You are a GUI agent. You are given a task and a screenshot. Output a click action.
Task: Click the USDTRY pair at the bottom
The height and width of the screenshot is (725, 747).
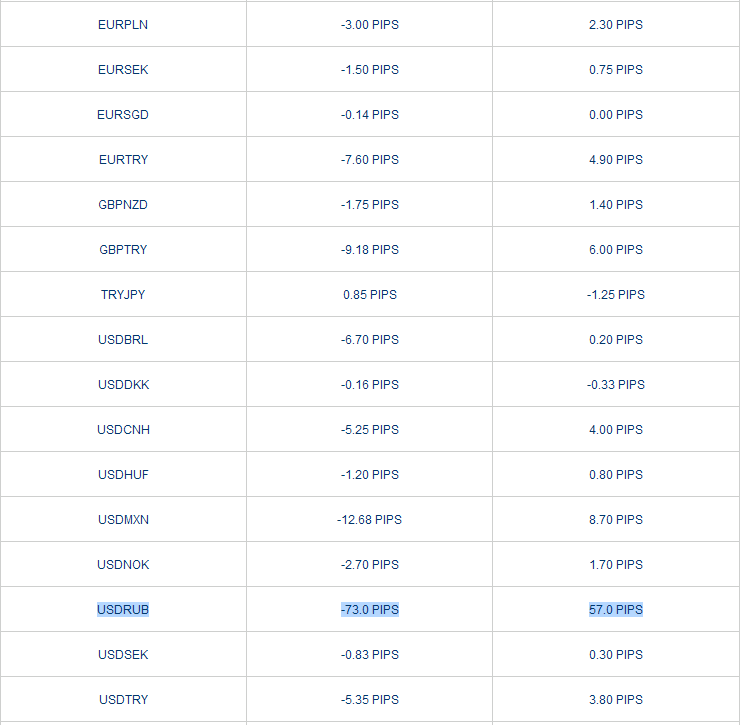[x=123, y=699]
